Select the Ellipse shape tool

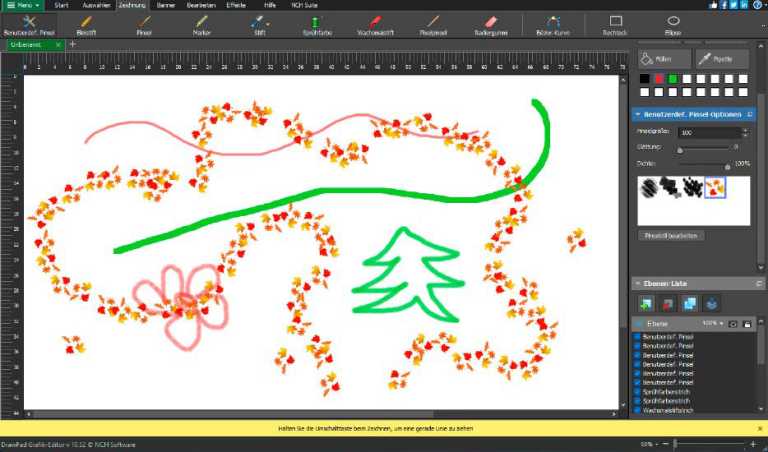coord(673,24)
